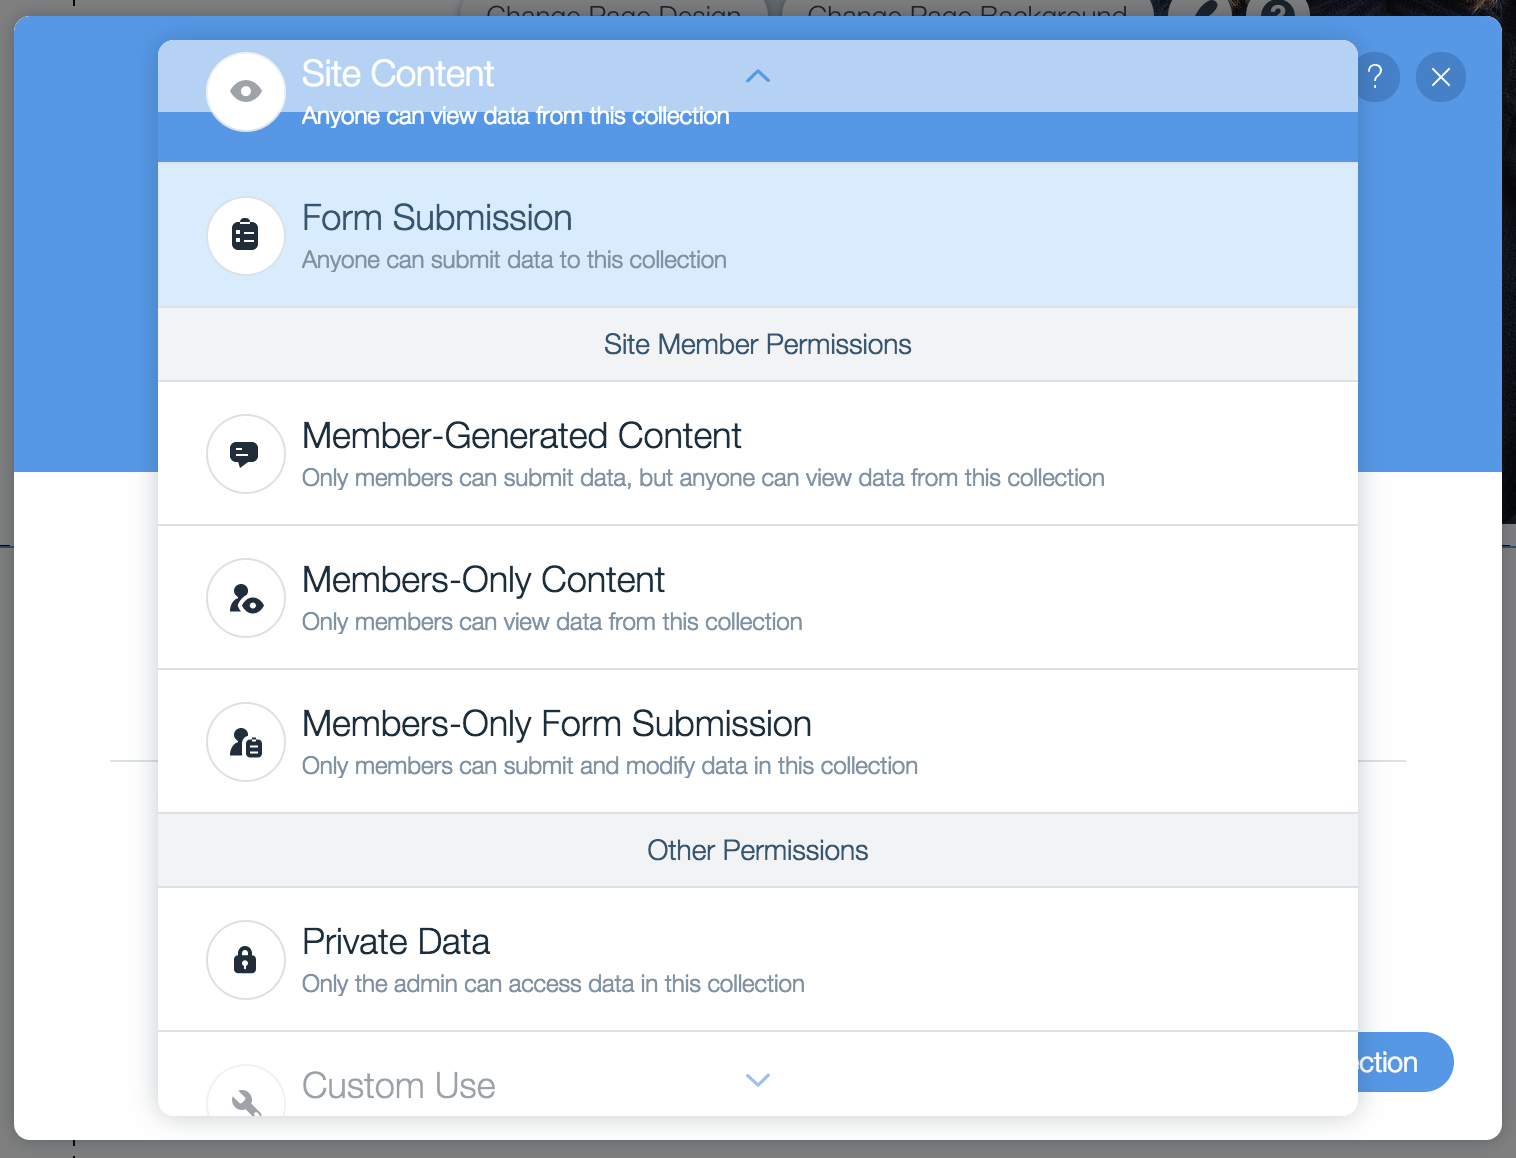1516x1158 pixels.
Task: Click the Members-Only Content person-eye icon
Action: (x=246, y=598)
